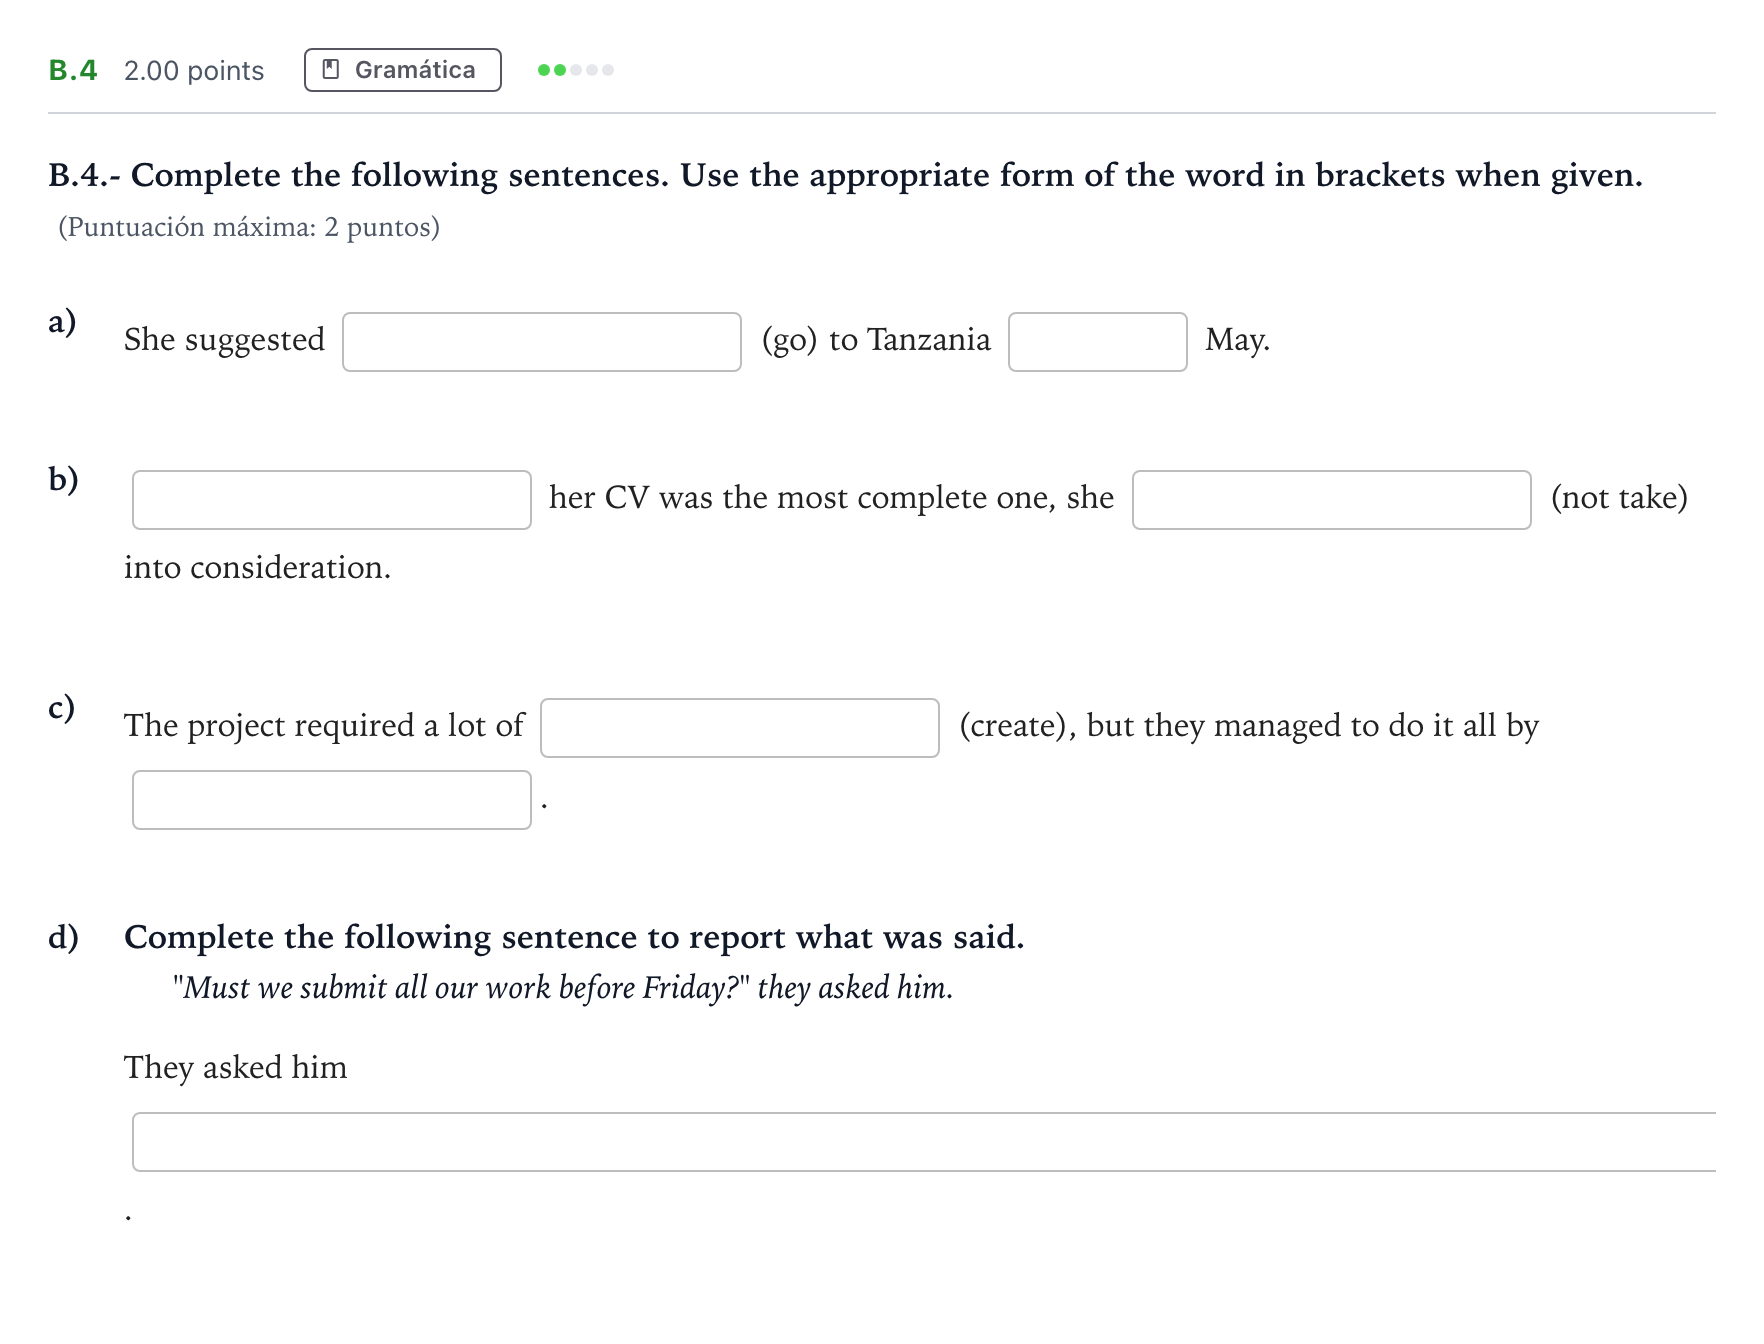Click the quoted sentence 'Must we submit all our work'
The image size is (1764, 1344).
pyautogui.click(x=563, y=988)
